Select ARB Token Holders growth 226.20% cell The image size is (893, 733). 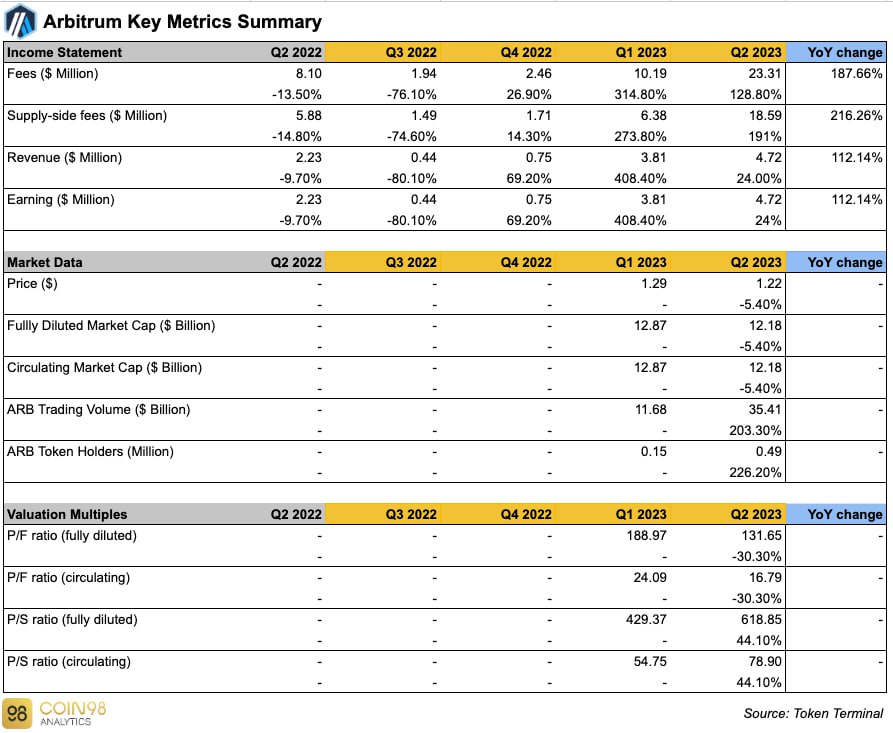pos(755,473)
